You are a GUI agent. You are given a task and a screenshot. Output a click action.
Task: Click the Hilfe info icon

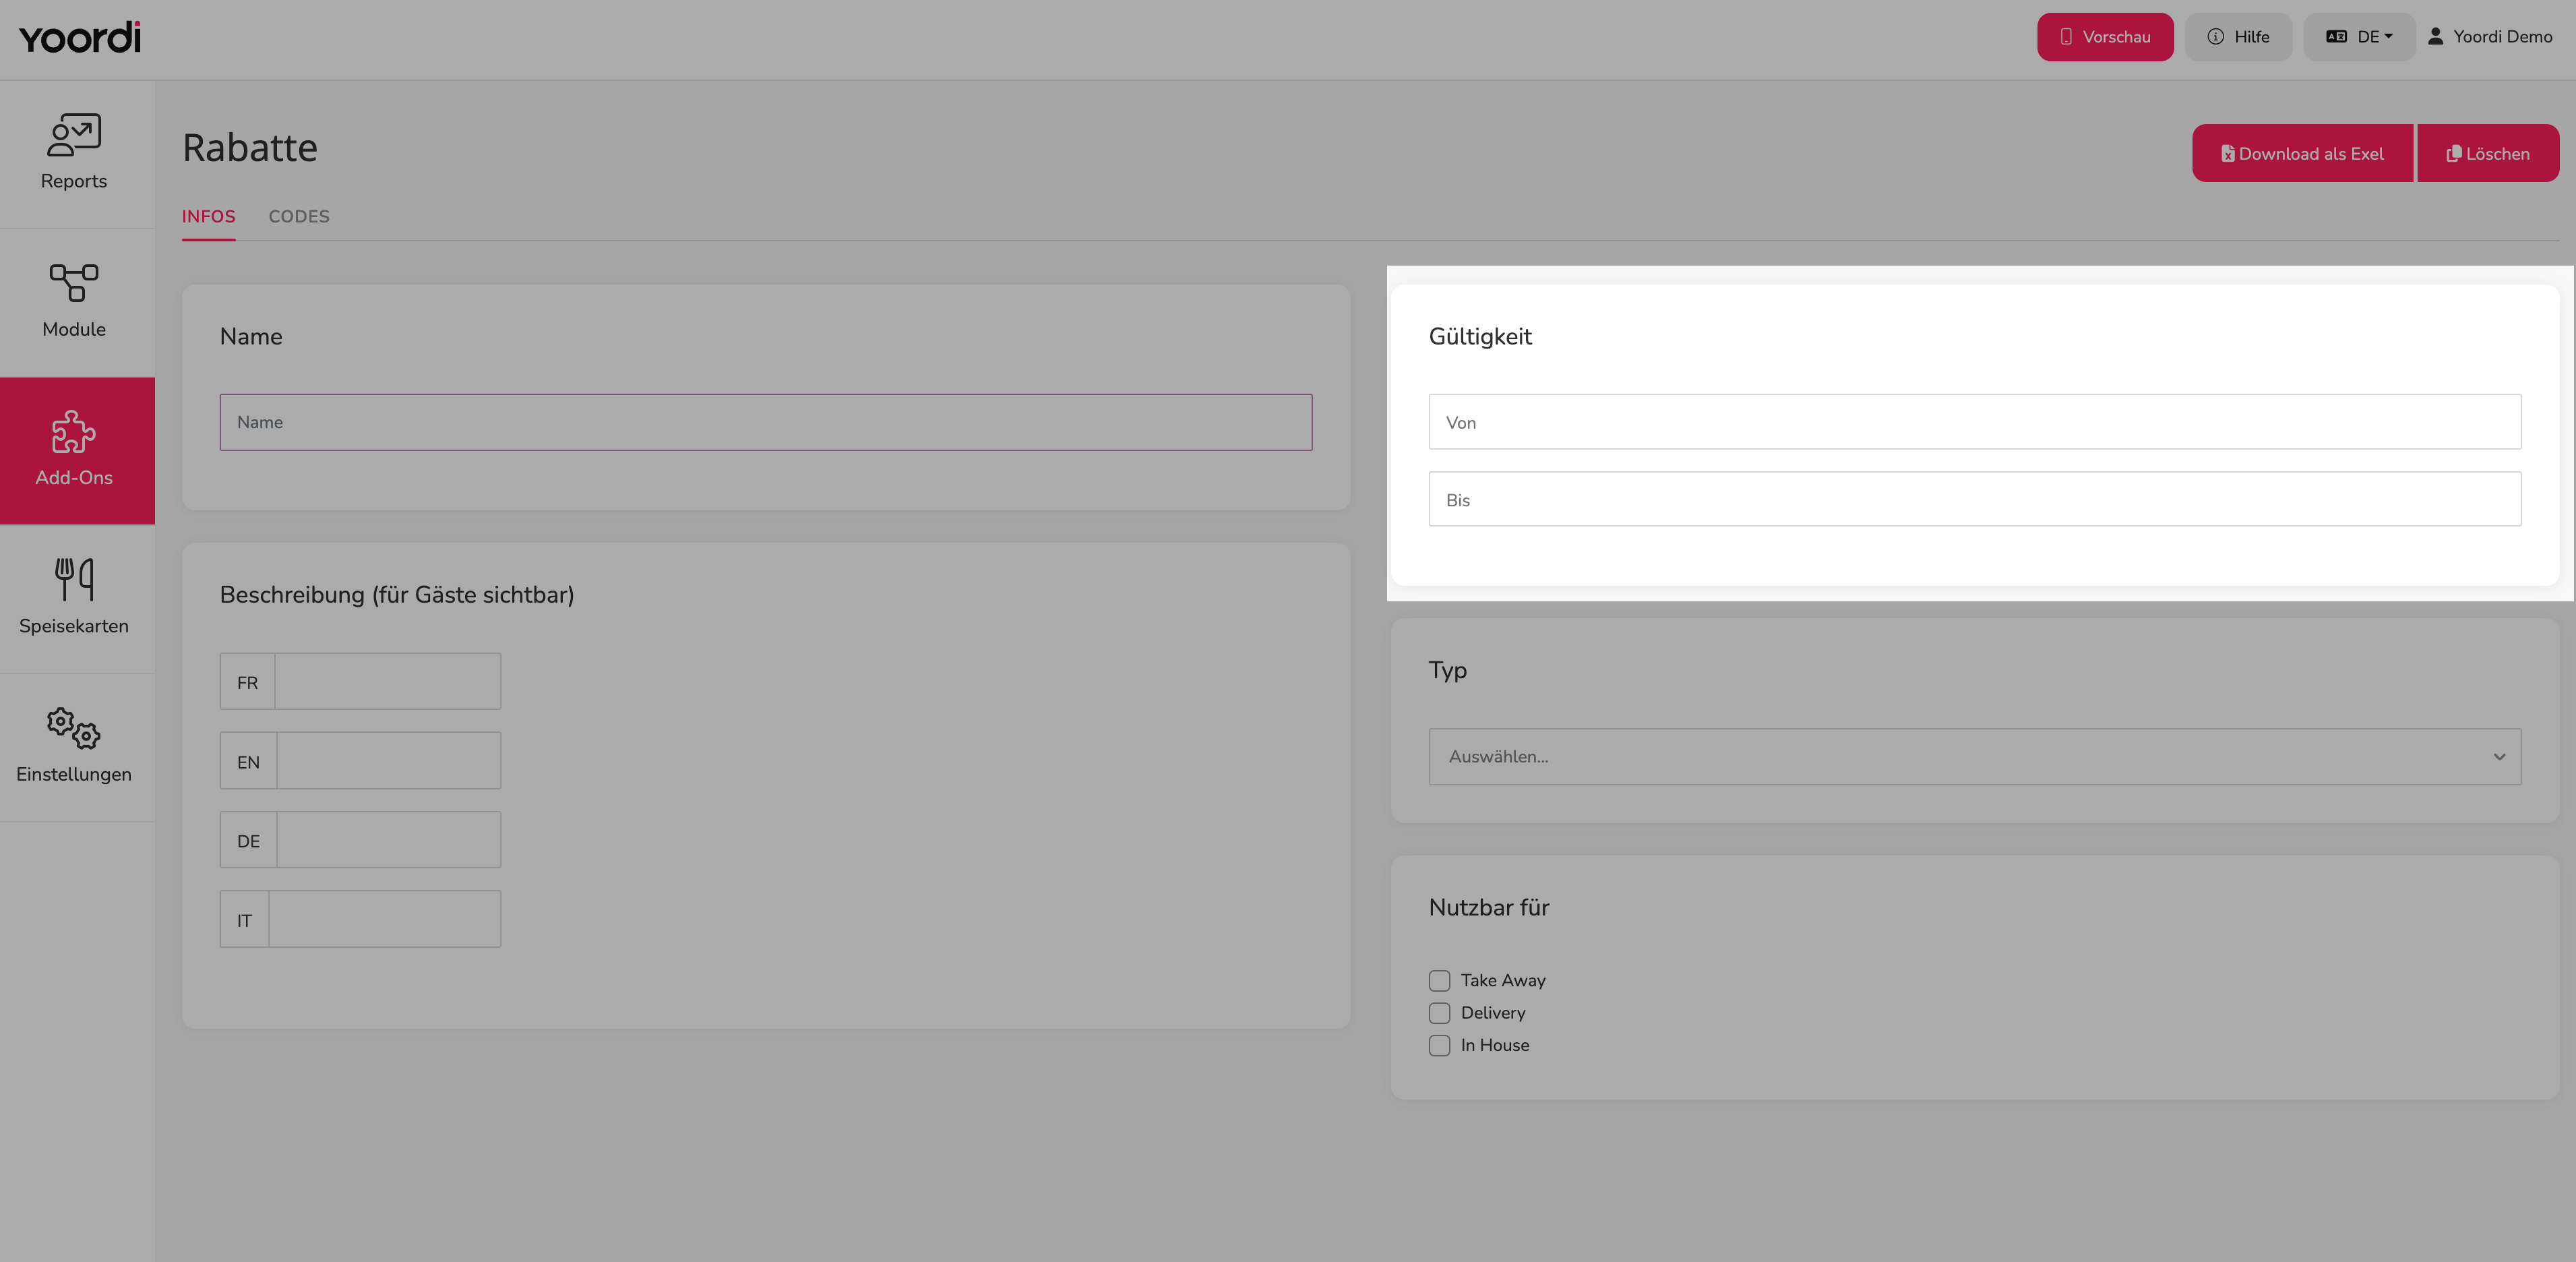click(2216, 36)
